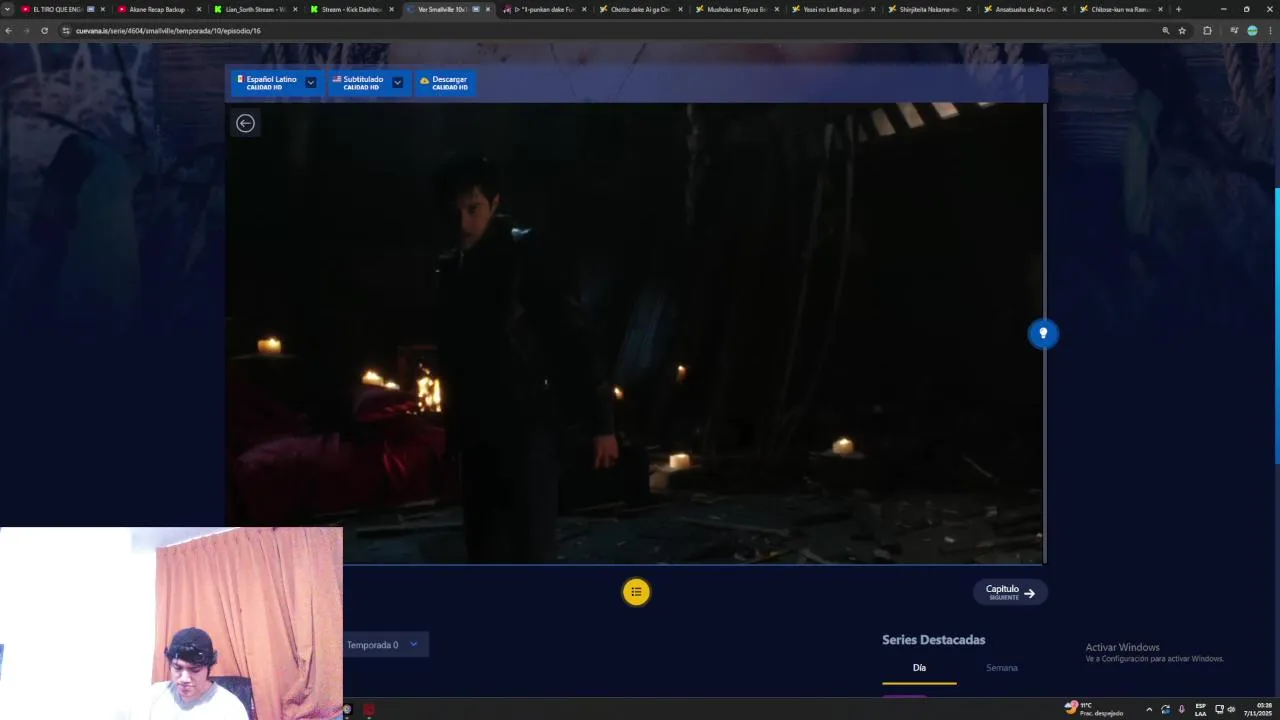Bookmark this page with star icon

point(1182,31)
